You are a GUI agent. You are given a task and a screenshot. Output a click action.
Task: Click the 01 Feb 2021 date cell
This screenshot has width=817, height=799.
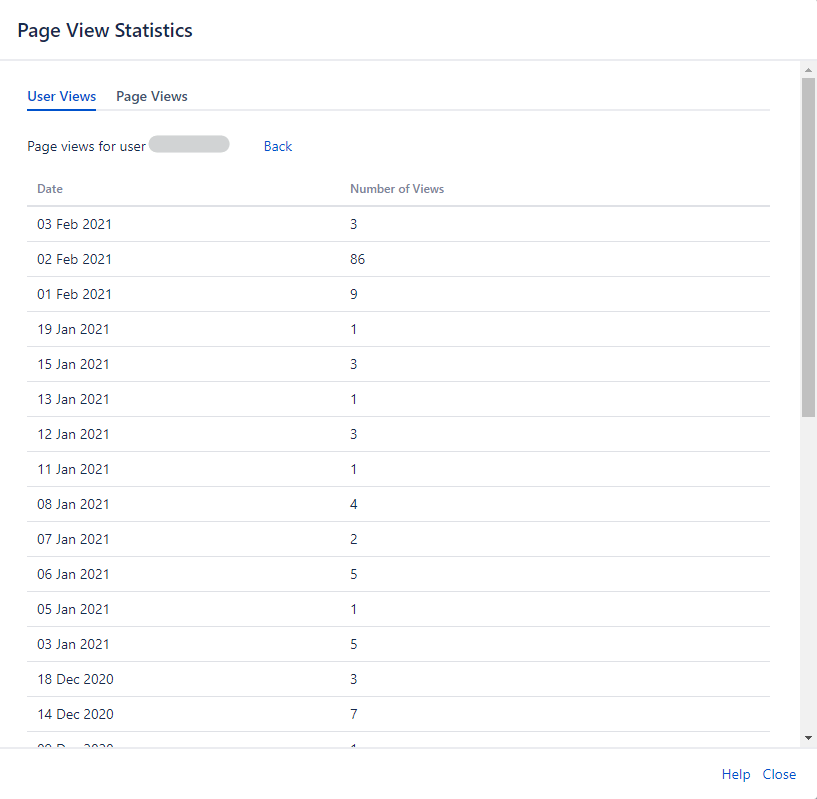point(75,294)
